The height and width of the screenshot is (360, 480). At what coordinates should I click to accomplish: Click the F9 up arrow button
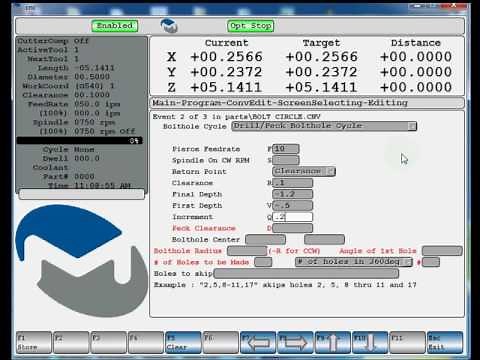(332, 342)
